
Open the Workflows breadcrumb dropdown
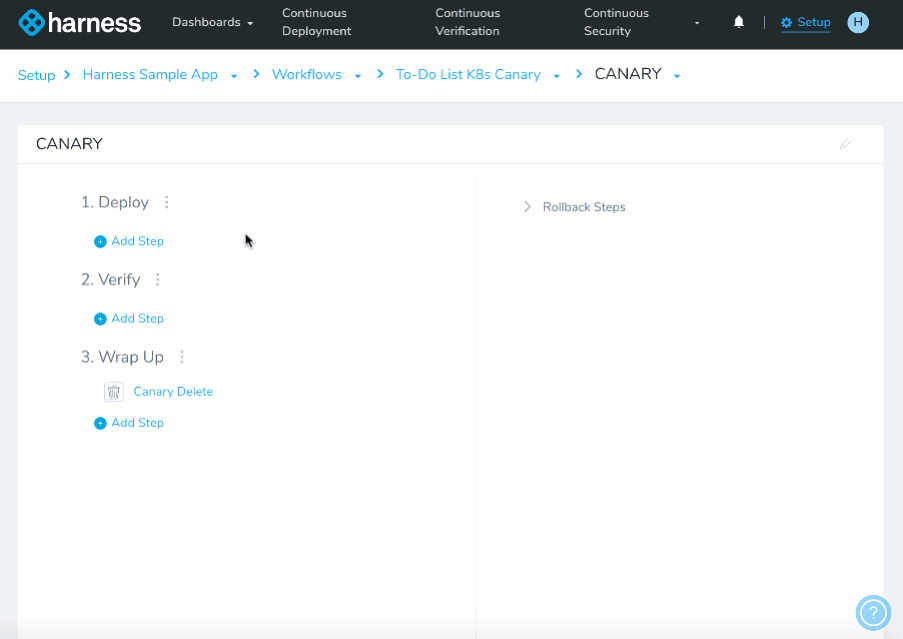[x=358, y=76]
